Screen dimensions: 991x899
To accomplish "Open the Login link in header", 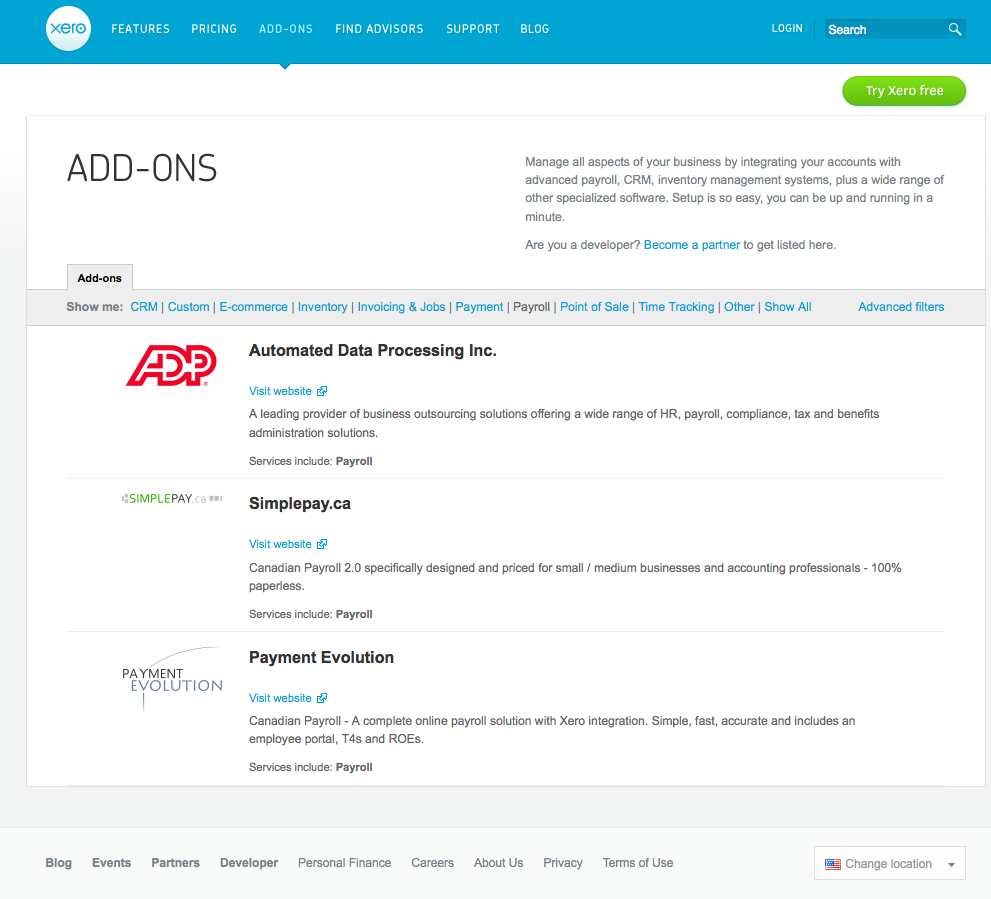I will [787, 29].
